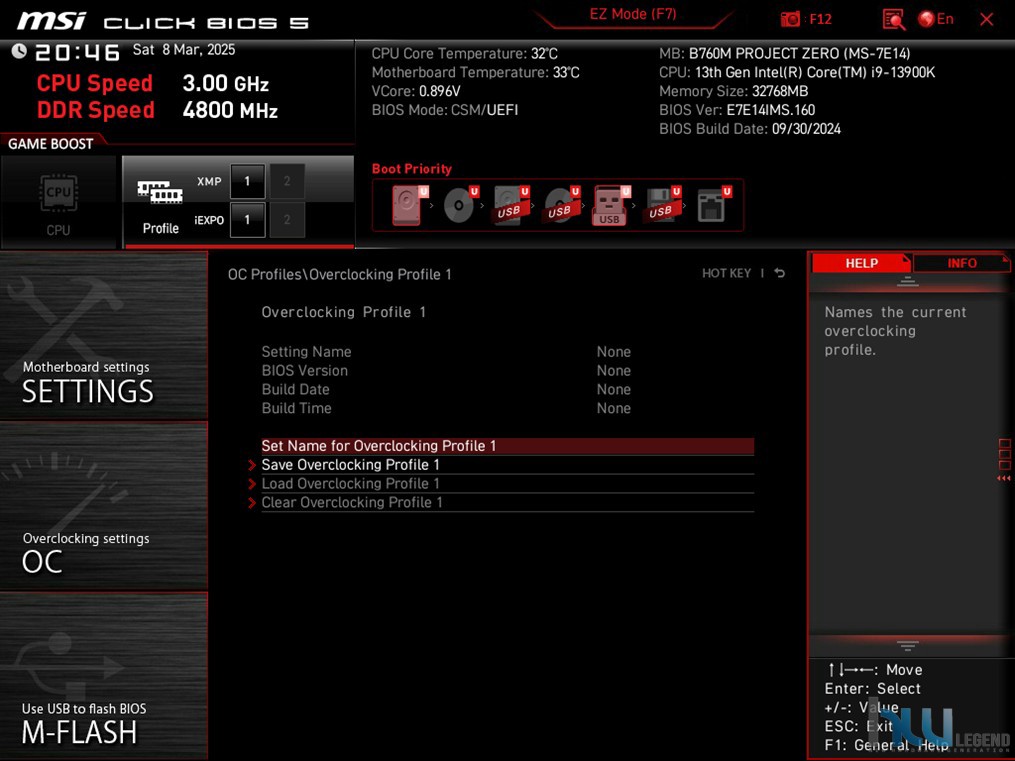1015x761 pixels.
Task: Click the BIOS Version row
Action: (x=446, y=371)
